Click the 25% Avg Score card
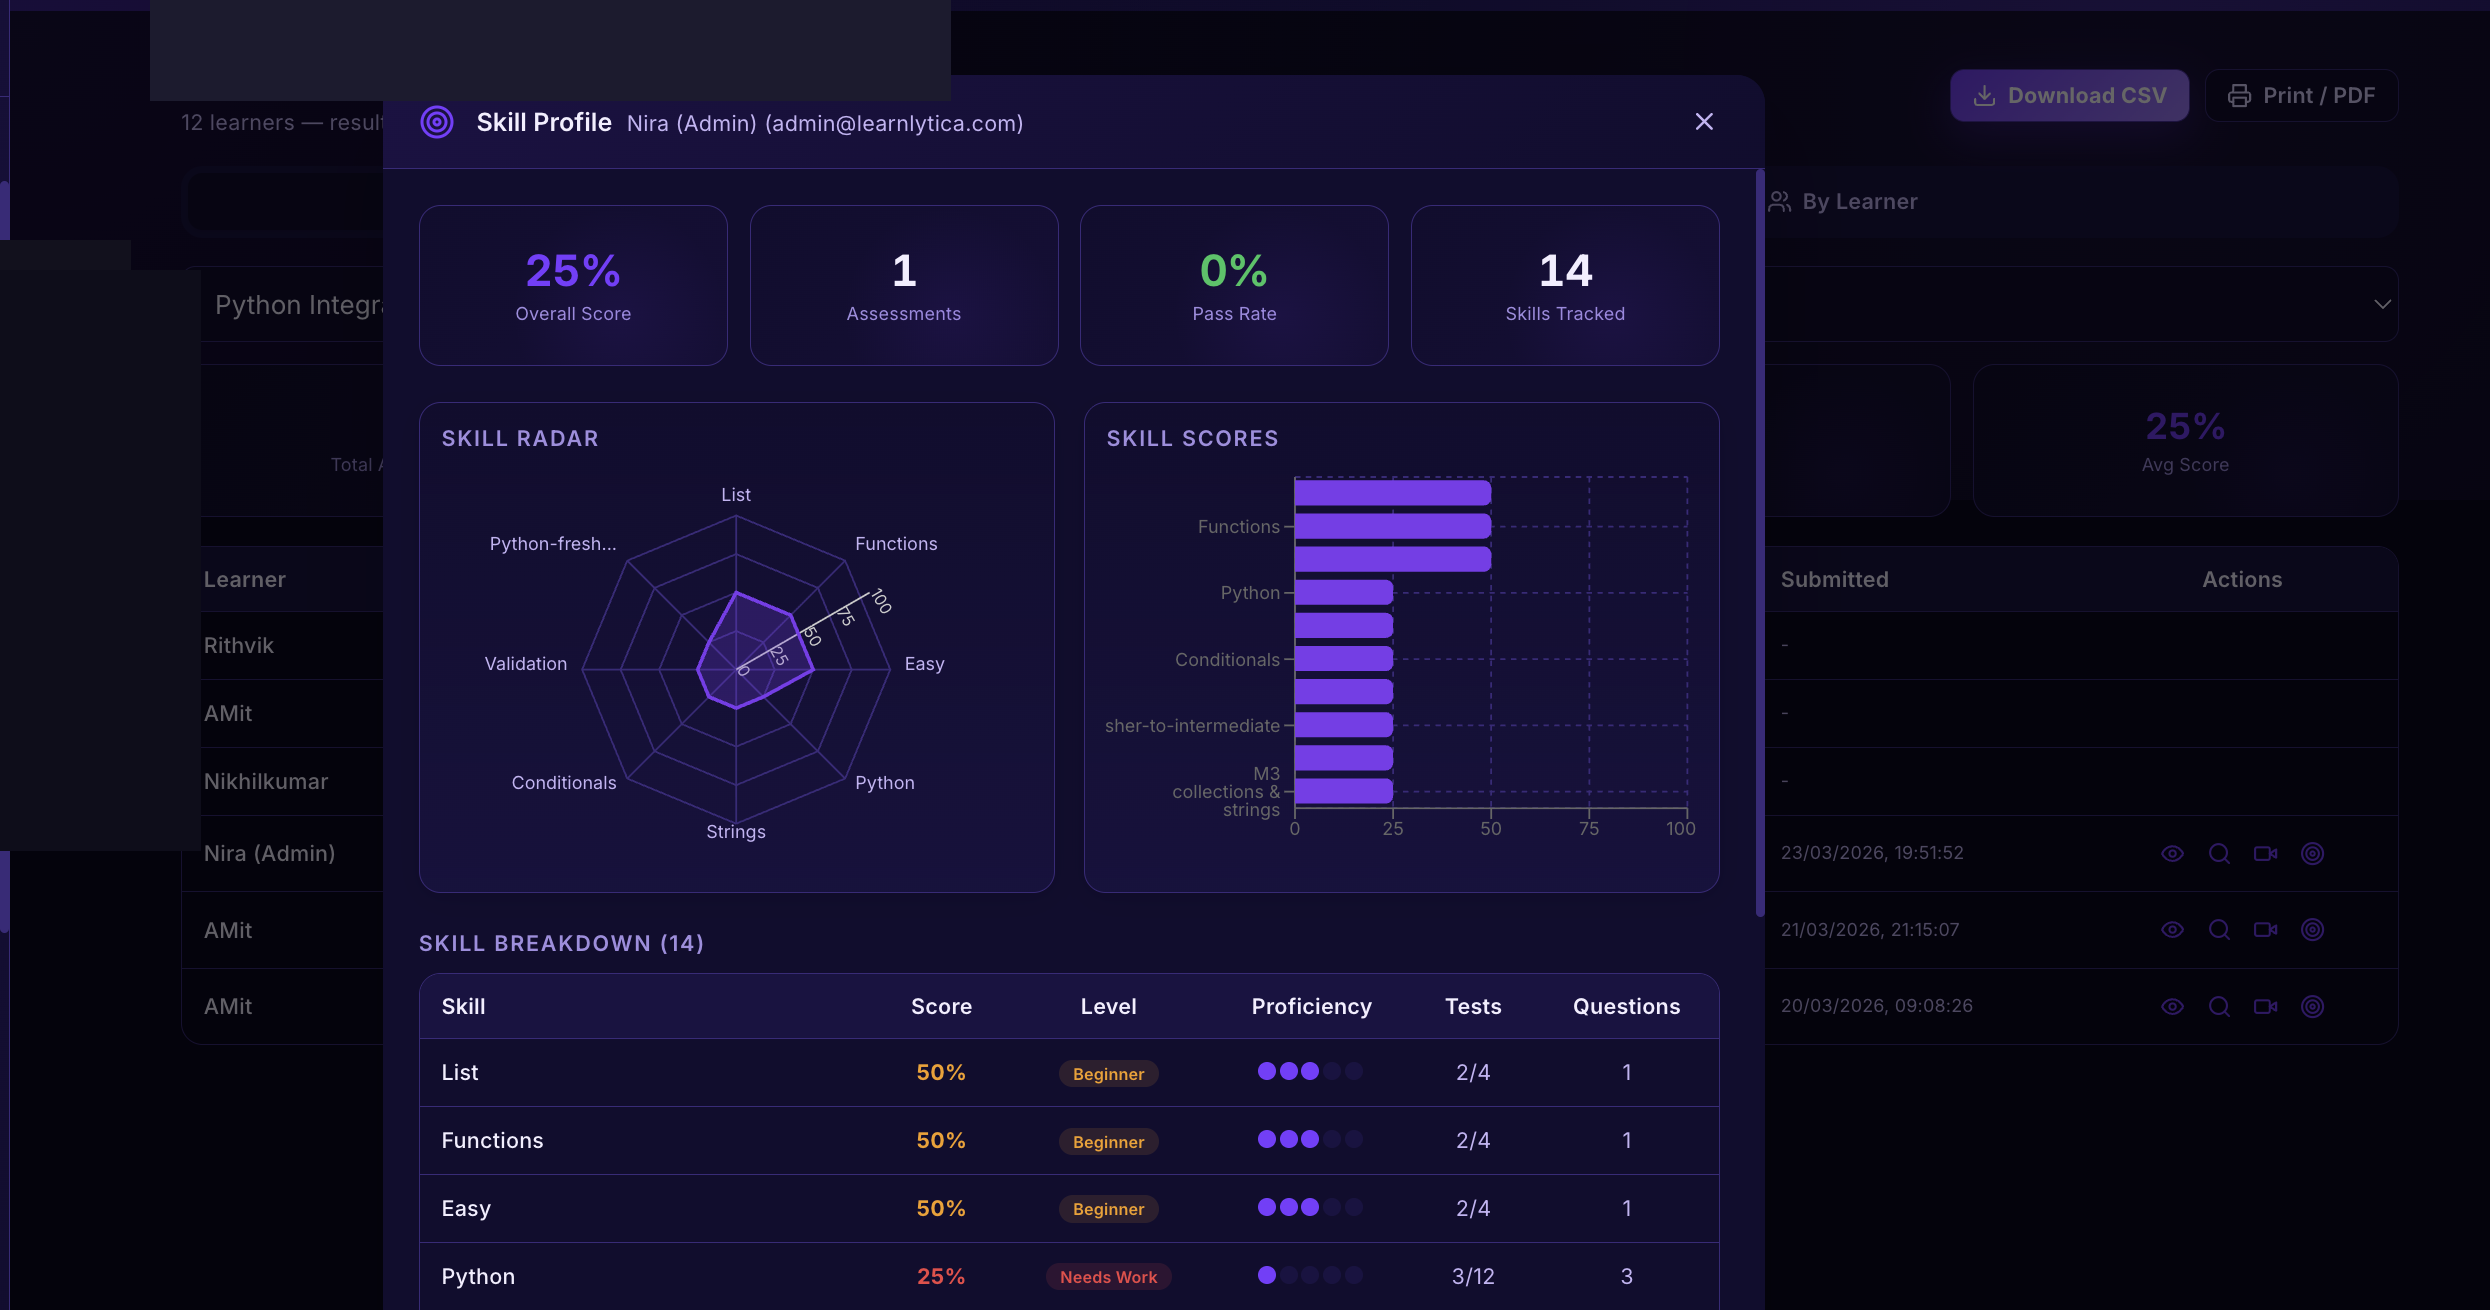The height and width of the screenshot is (1310, 2490). click(2185, 440)
